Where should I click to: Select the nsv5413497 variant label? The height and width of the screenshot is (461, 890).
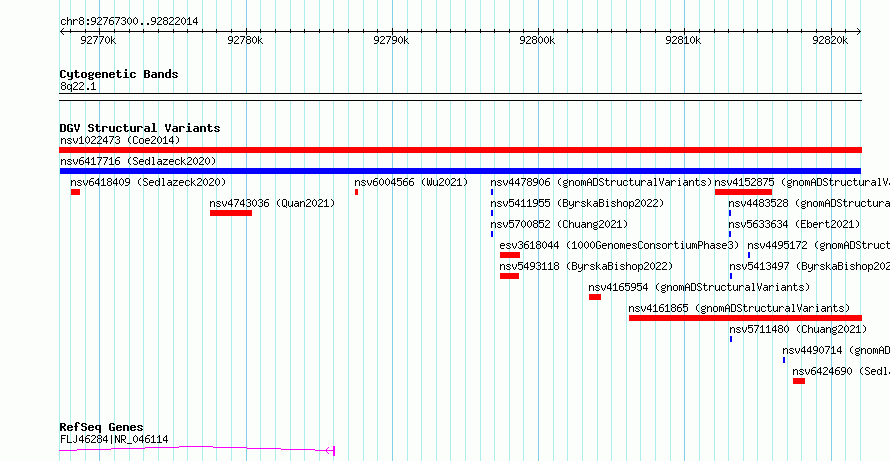(x=809, y=266)
